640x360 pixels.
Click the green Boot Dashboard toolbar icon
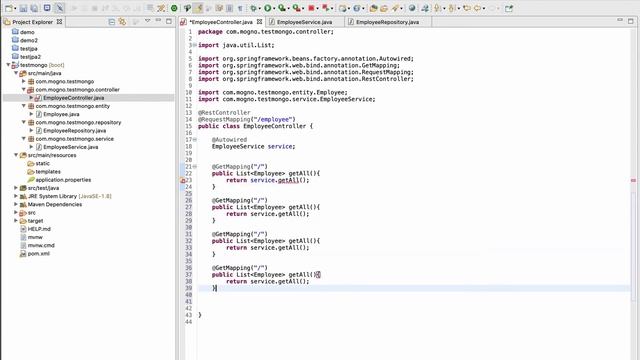pyautogui.click(x=174, y=8)
